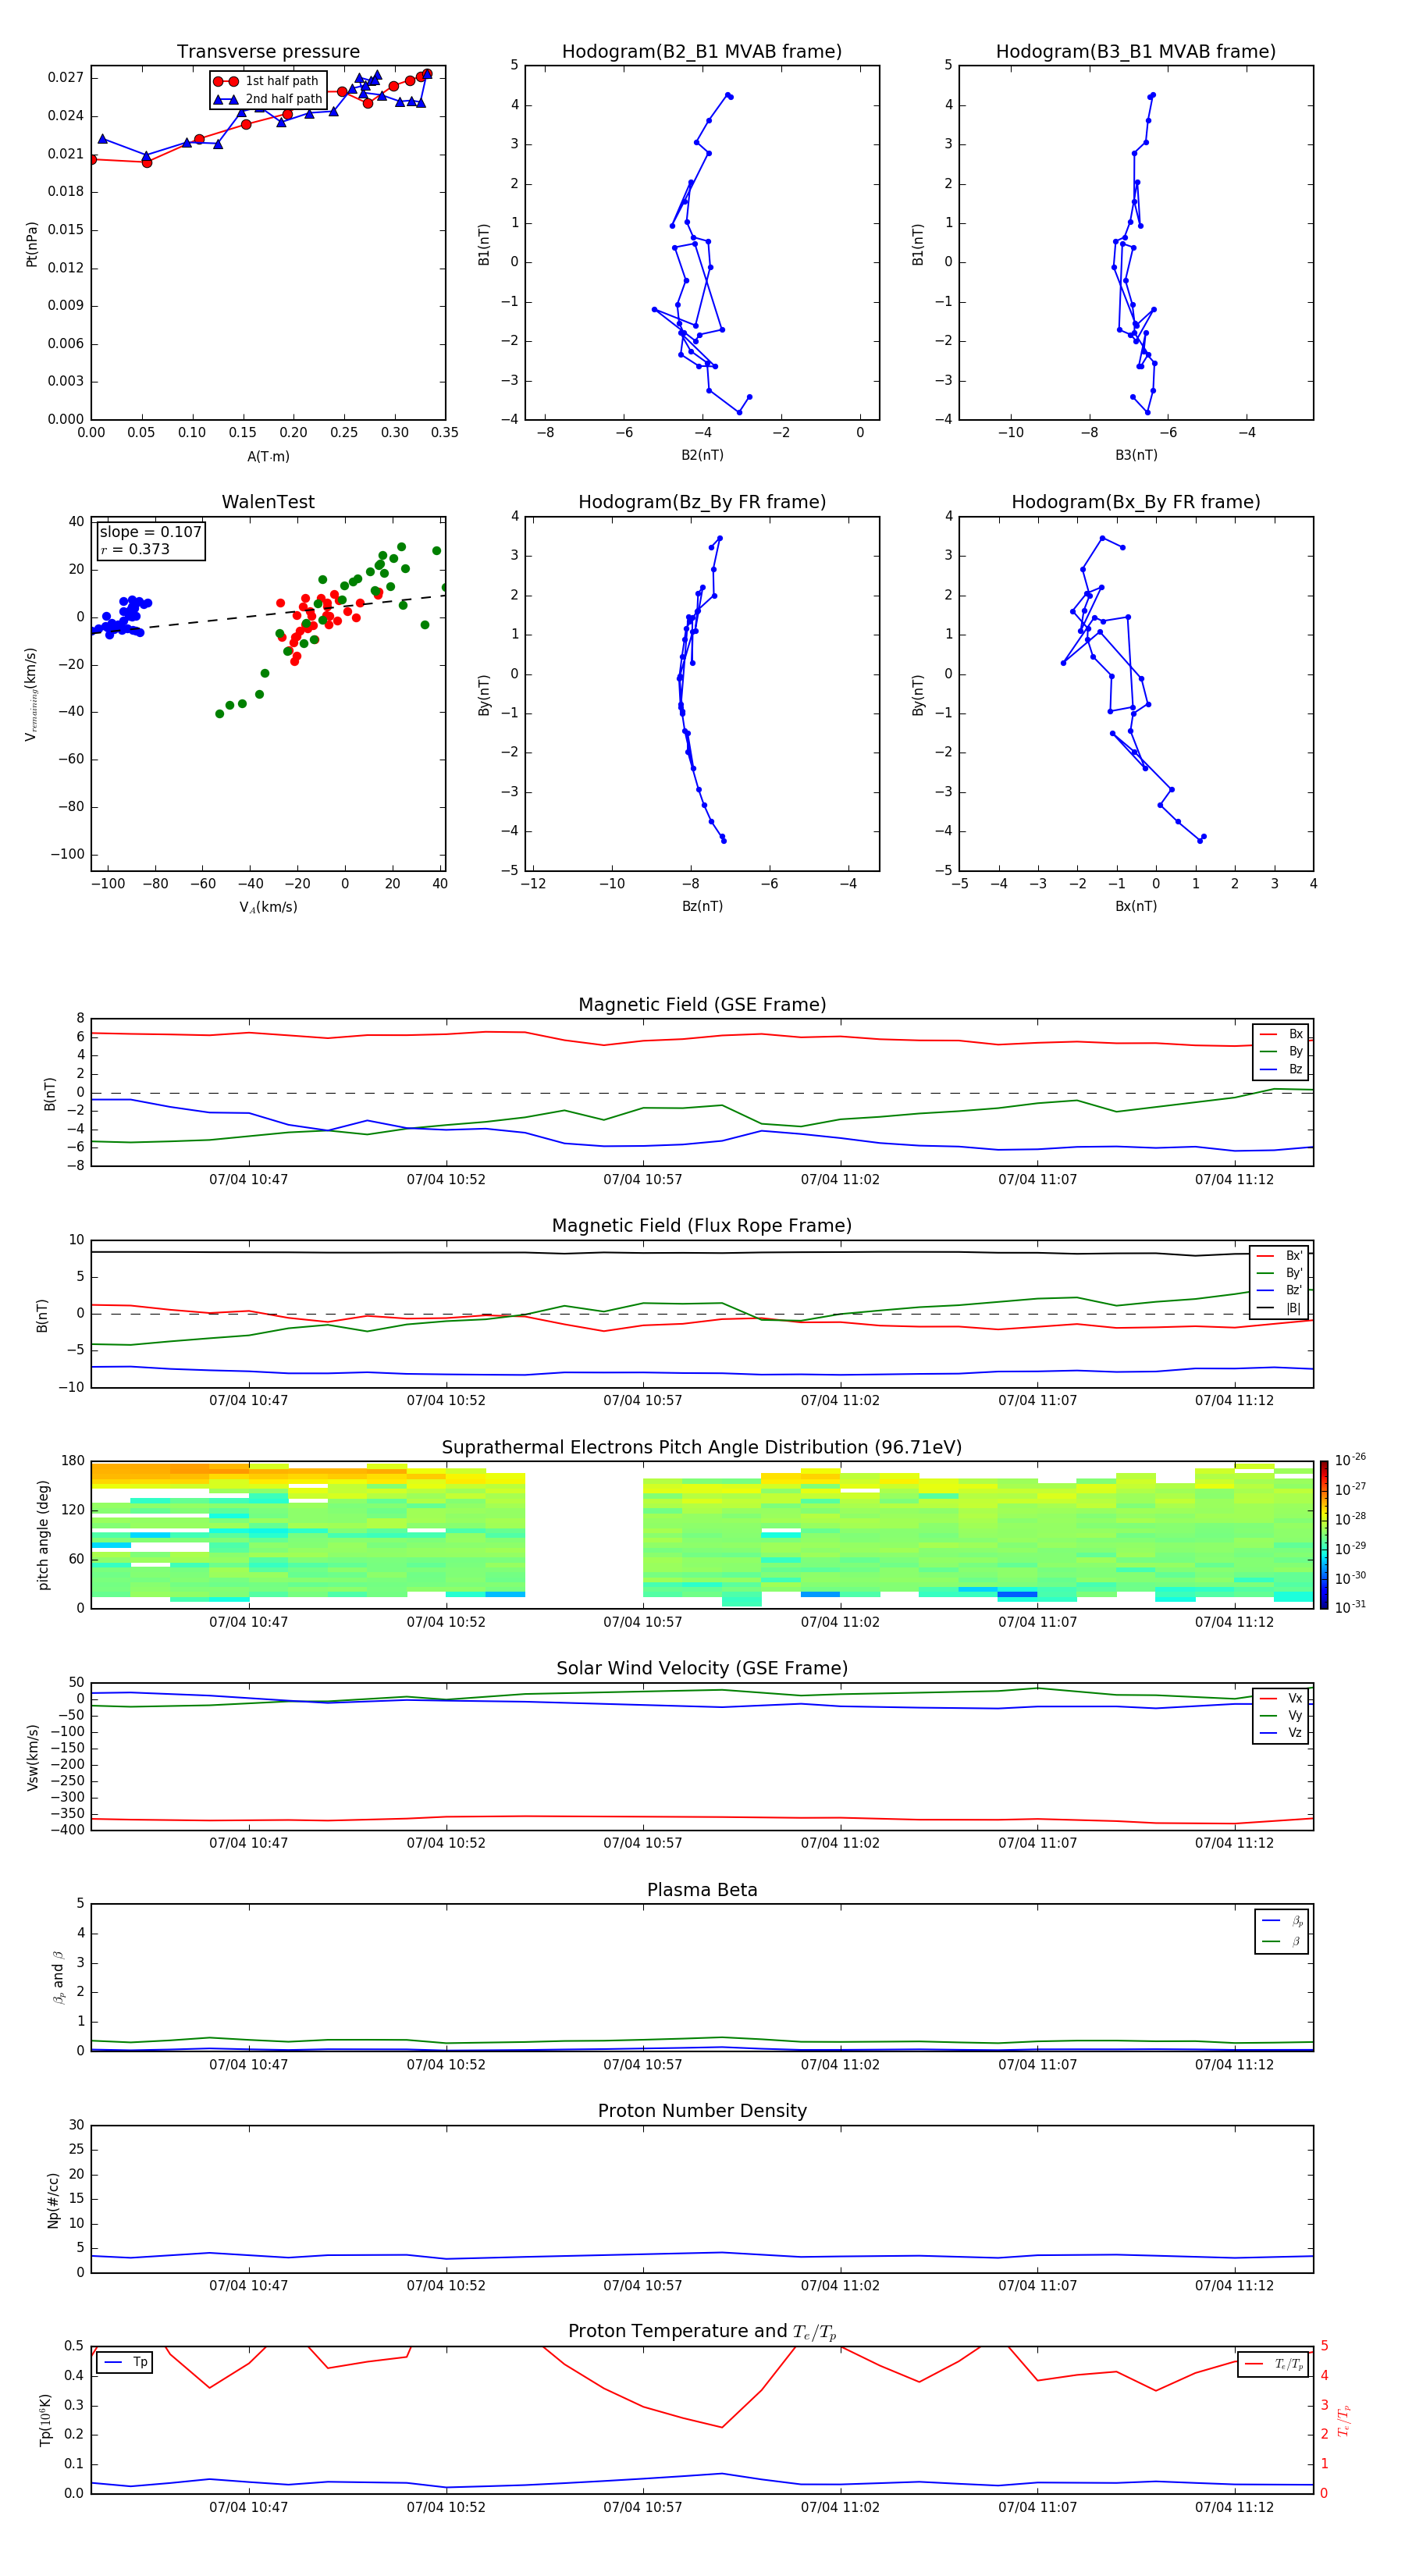Click the 'Magnetic Field (Flux Rope Frame)' title
The image size is (1405, 2576).
tap(702, 1226)
